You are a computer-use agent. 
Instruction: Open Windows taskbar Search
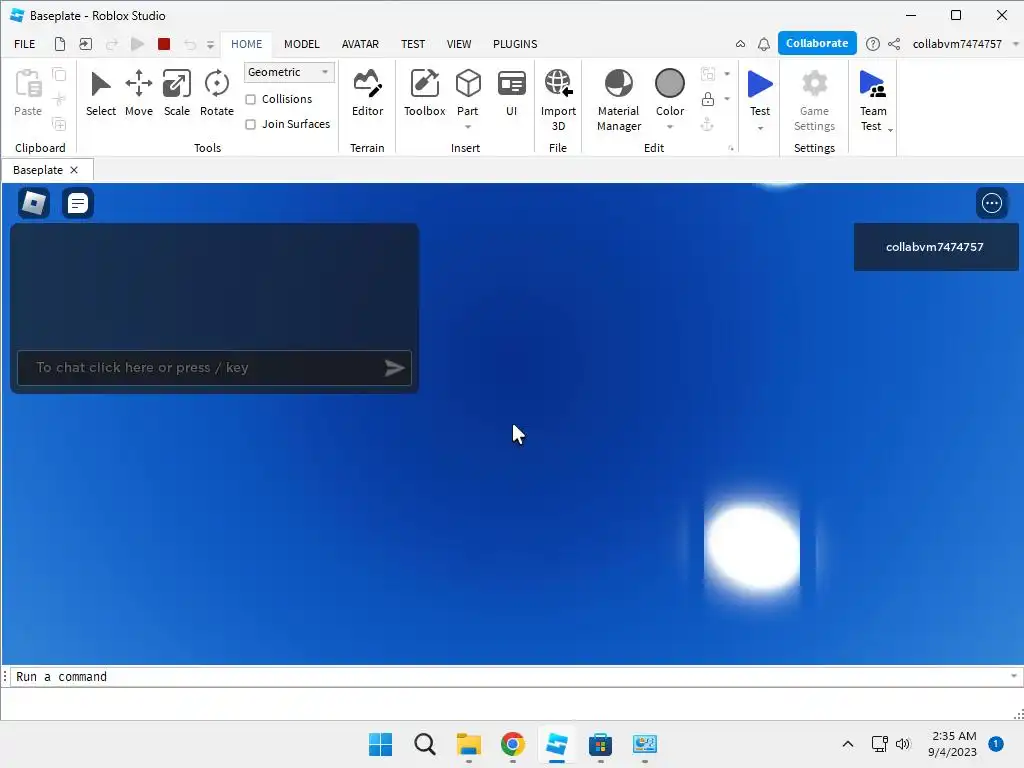[424, 744]
